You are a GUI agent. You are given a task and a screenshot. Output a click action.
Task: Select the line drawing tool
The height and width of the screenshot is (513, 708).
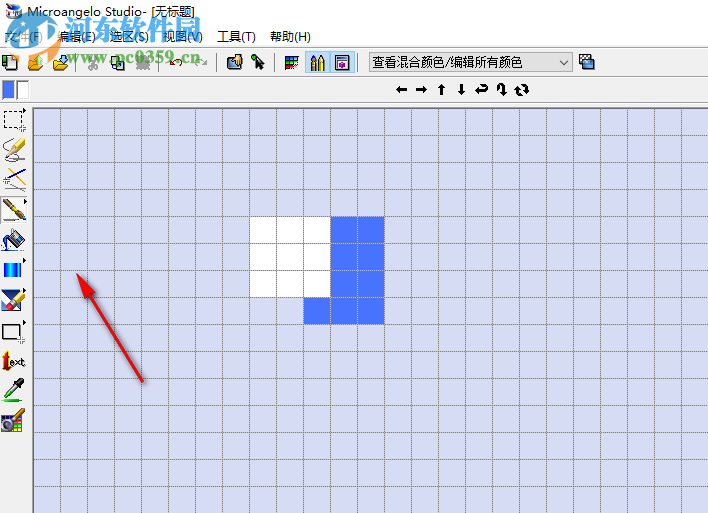pos(14,180)
